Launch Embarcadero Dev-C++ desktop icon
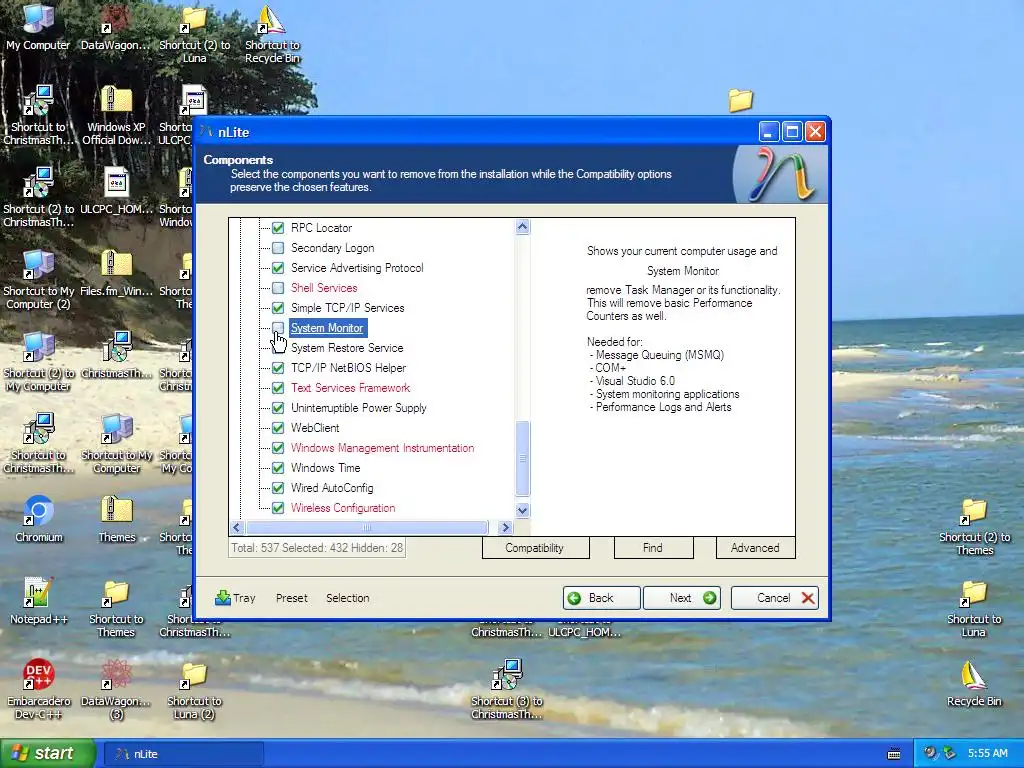1024x768 pixels. (39, 690)
